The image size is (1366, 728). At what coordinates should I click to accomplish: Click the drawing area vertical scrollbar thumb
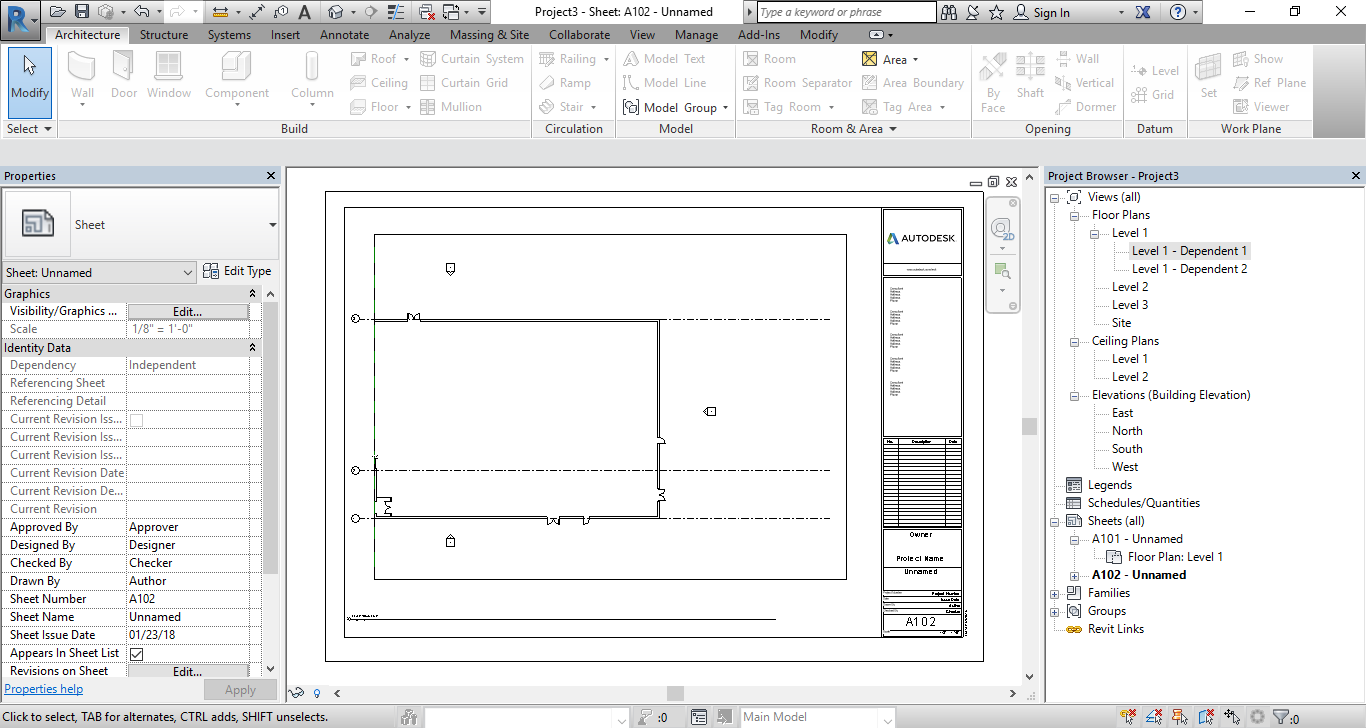click(1028, 427)
